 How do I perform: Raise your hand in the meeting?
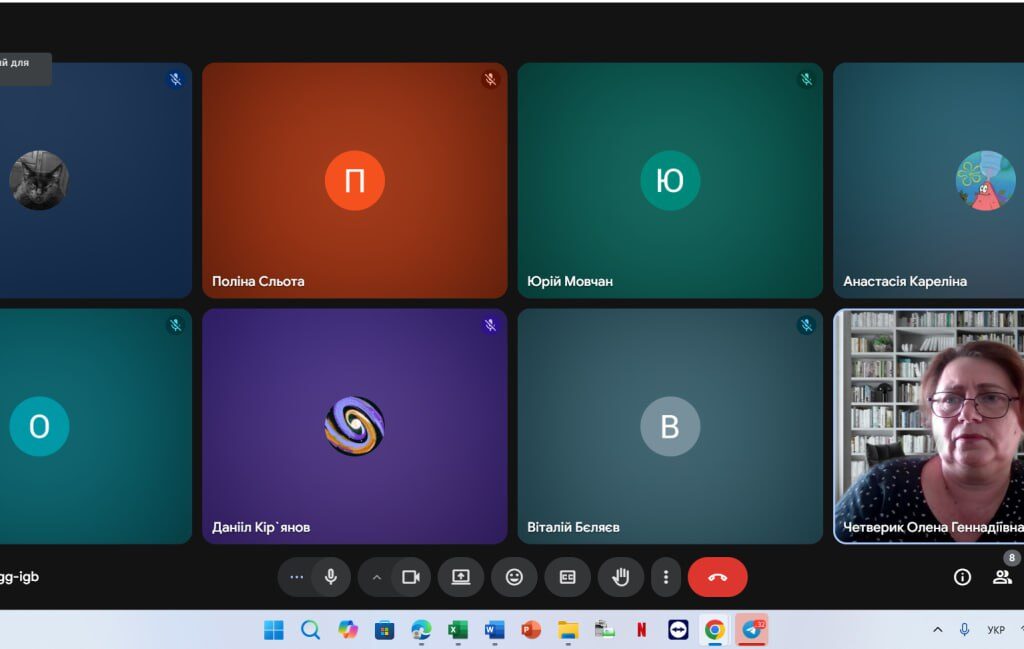(x=620, y=577)
